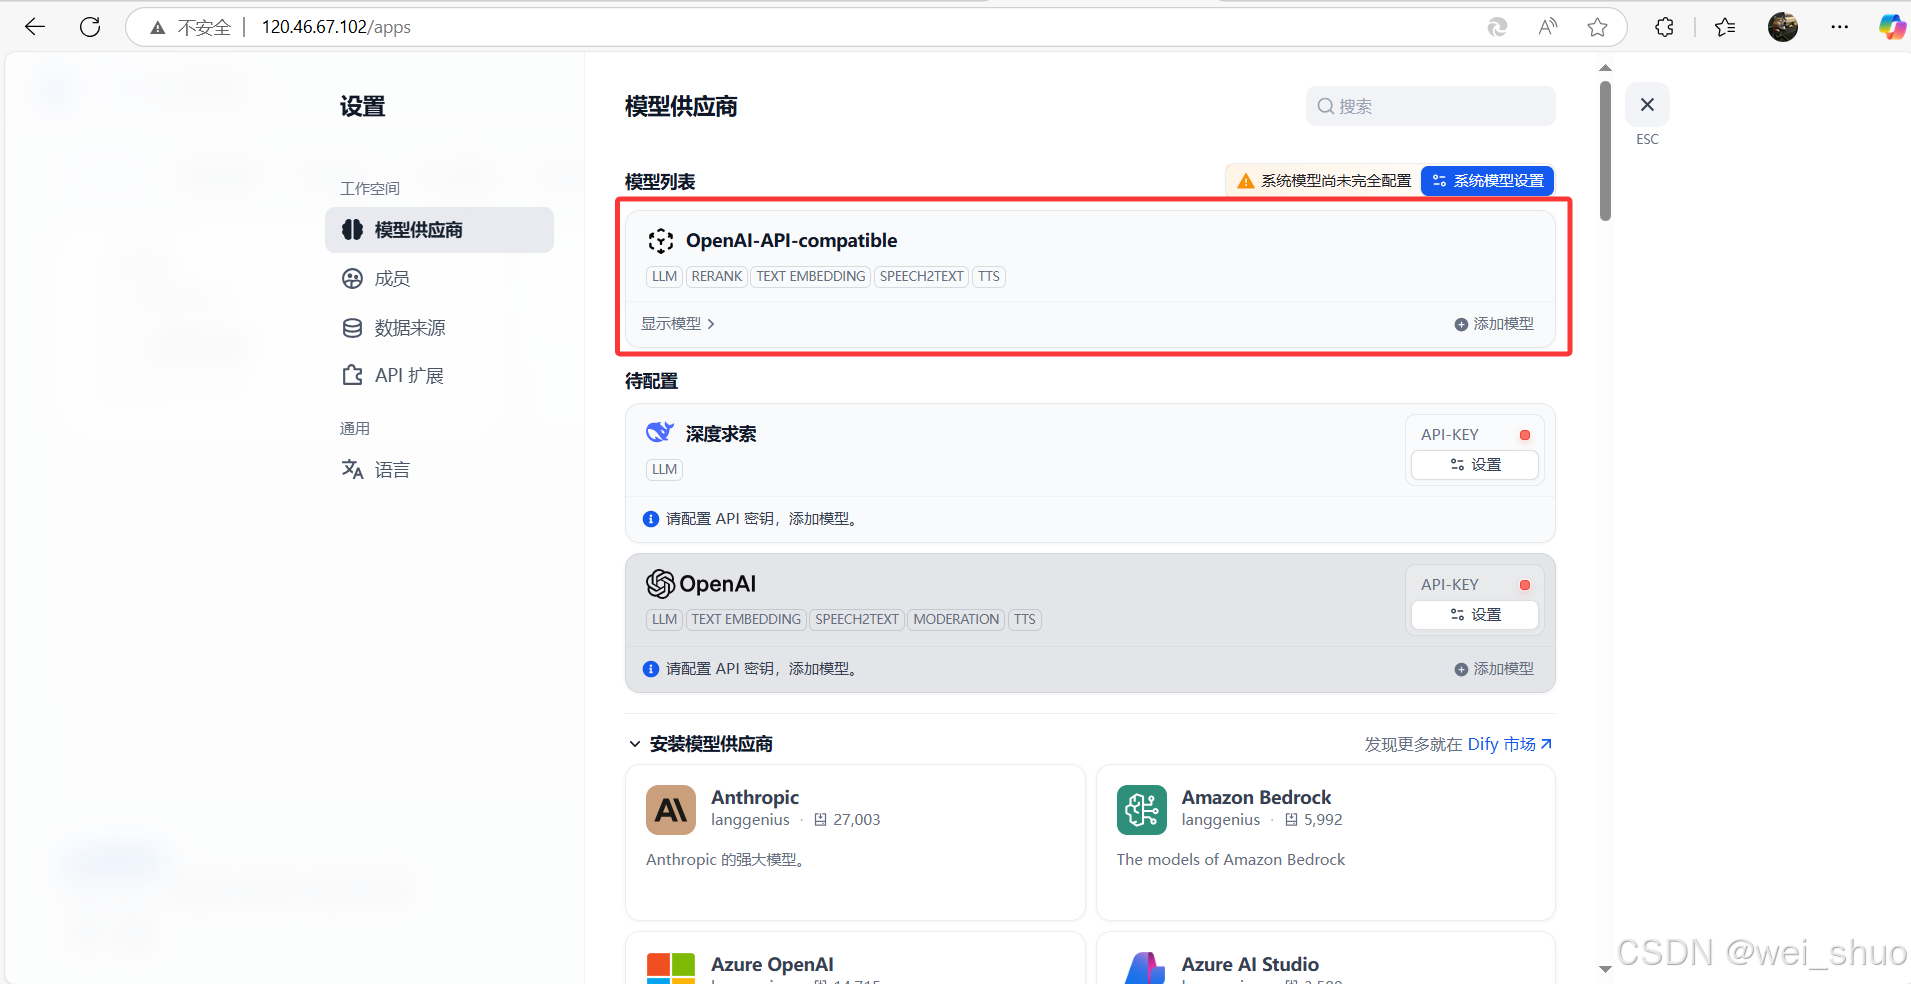1911x984 pixels.
Task: Open 语言 language settings via its icon
Action: pos(353,469)
